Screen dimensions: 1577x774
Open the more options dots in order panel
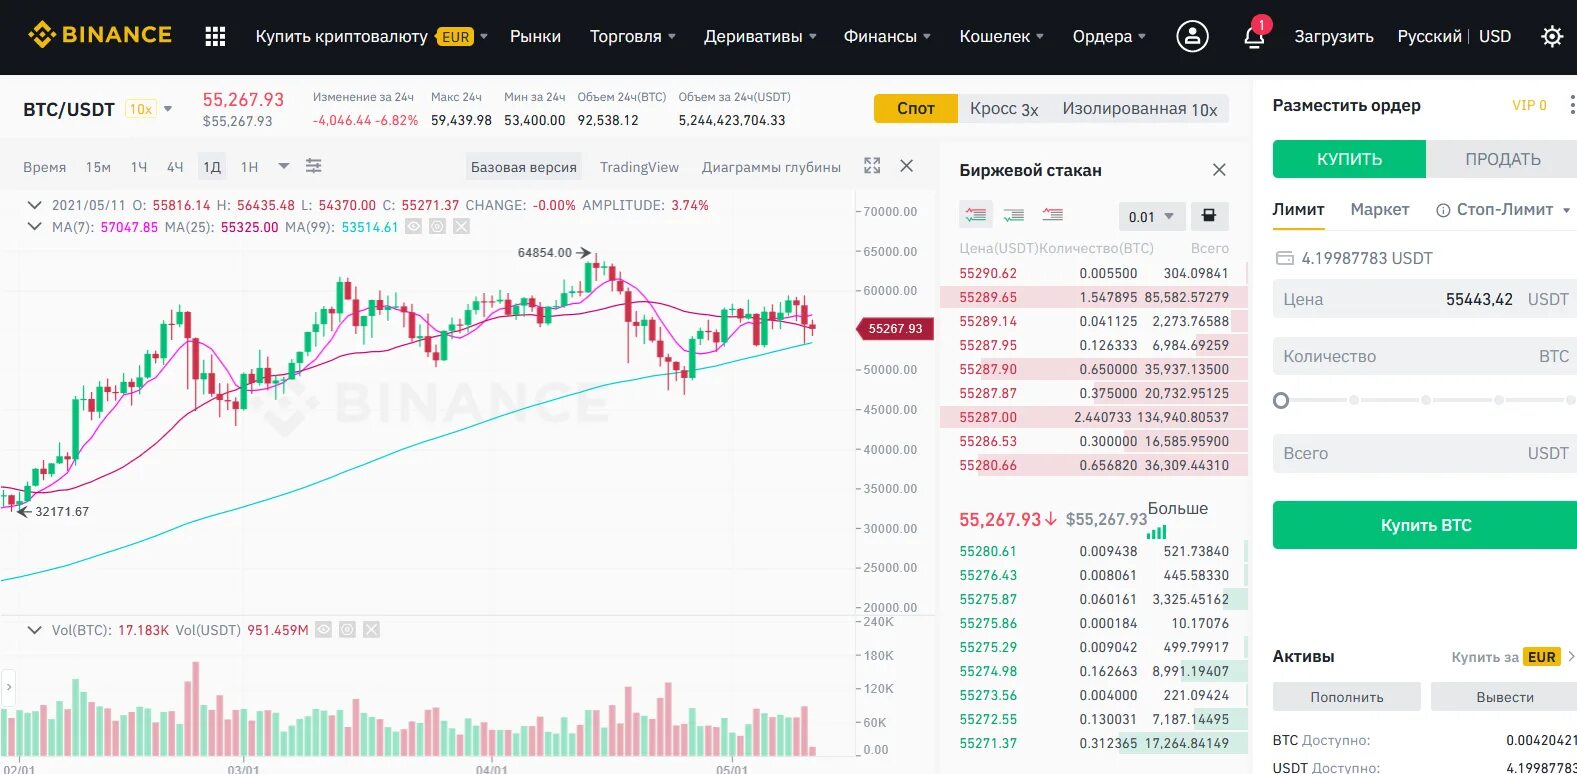[1571, 105]
